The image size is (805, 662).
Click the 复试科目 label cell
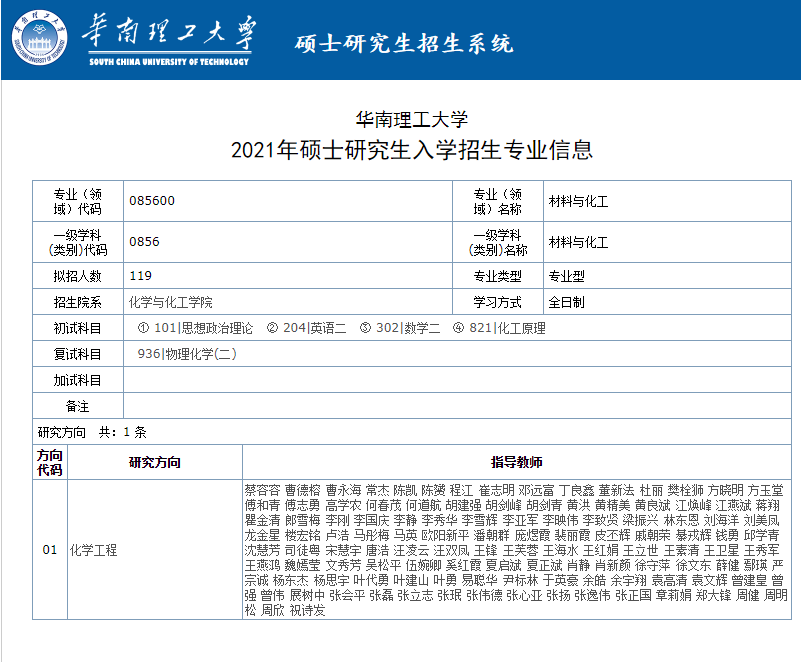click(x=78, y=354)
